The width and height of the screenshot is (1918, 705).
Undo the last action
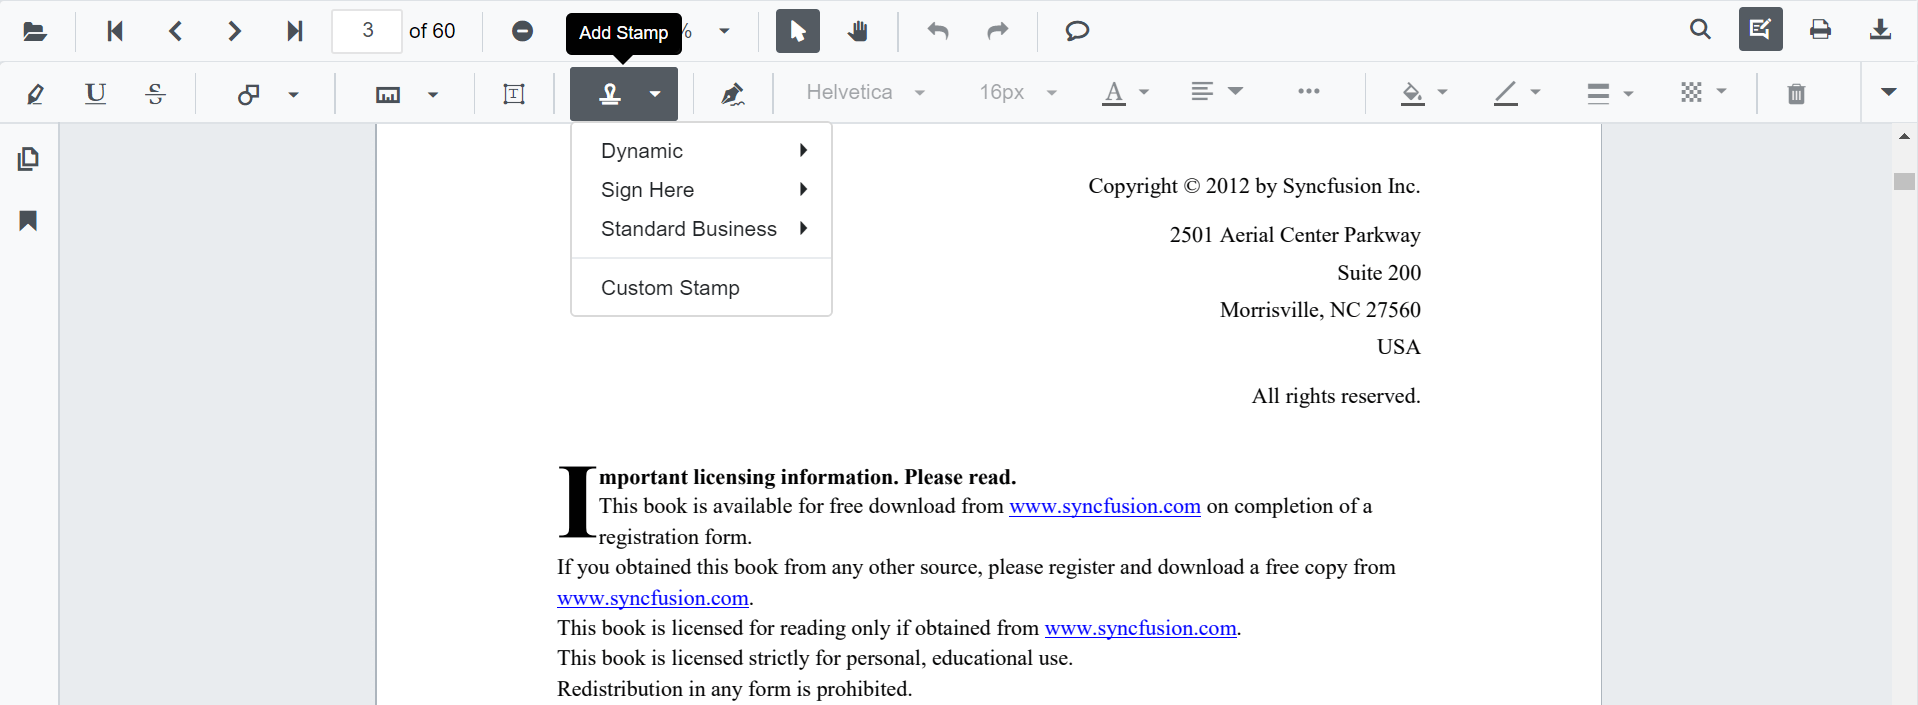937,31
